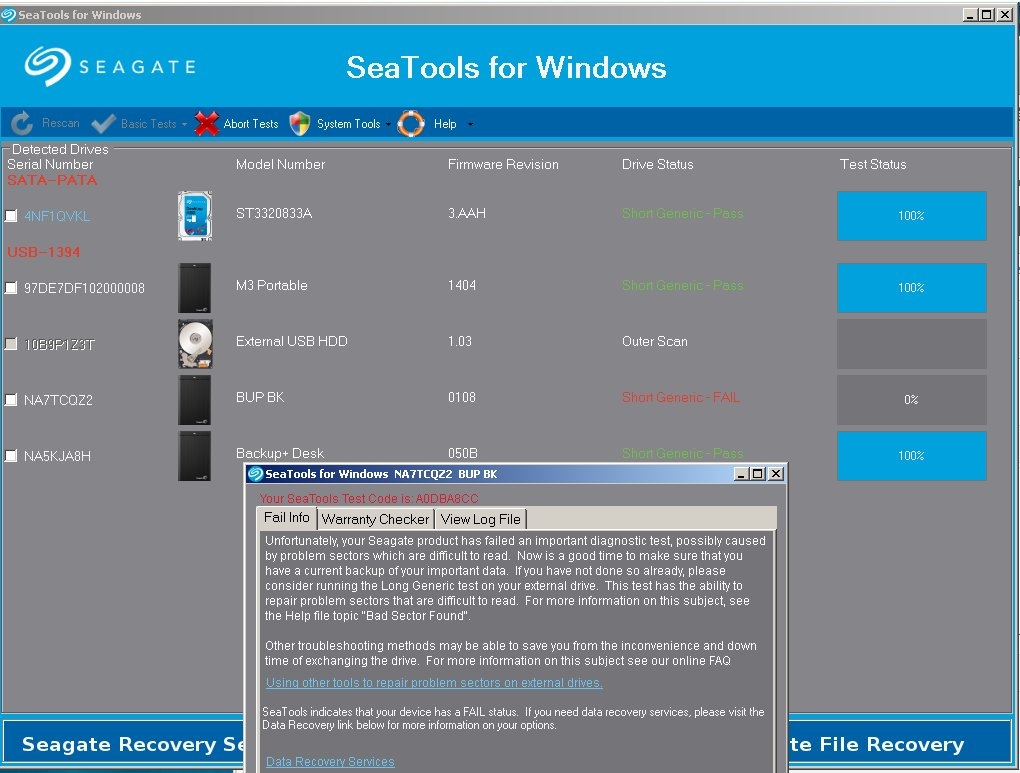1020x773 pixels.
Task: Click the 100% progress bar for M3 Portable
Action: (x=911, y=288)
